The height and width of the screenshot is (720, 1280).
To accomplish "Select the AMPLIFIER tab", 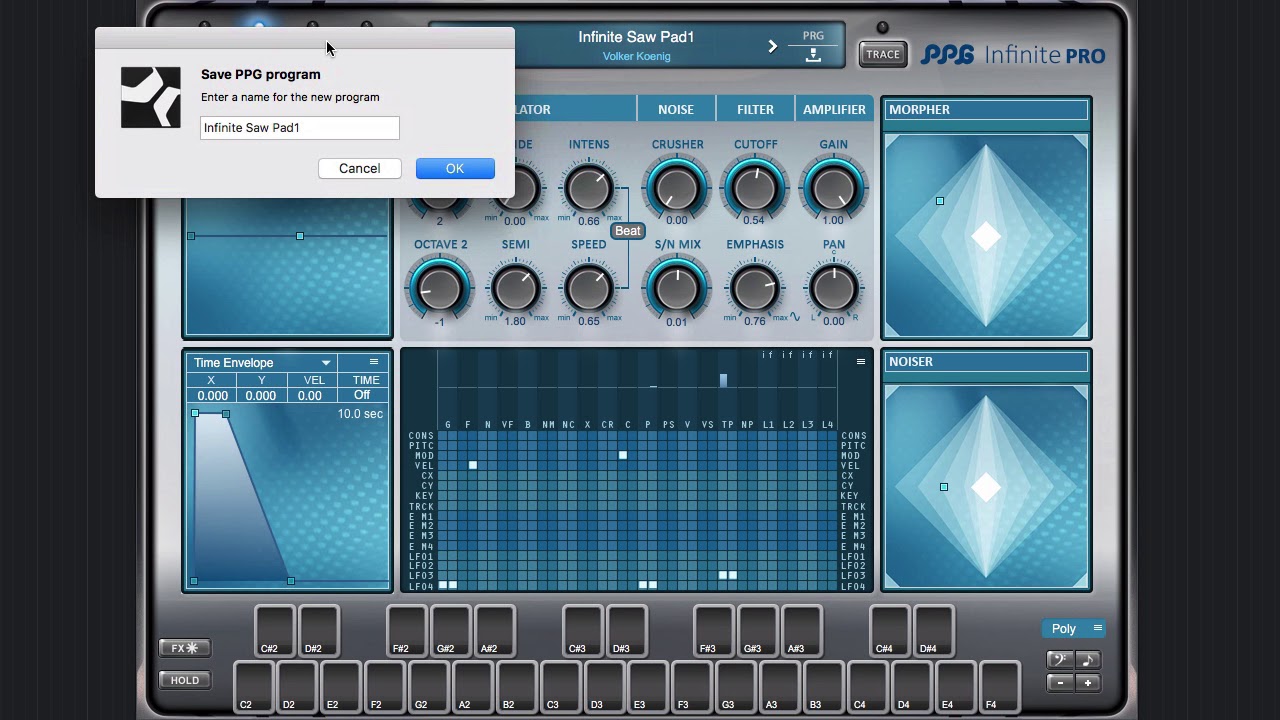I will [x=834, y=109].
